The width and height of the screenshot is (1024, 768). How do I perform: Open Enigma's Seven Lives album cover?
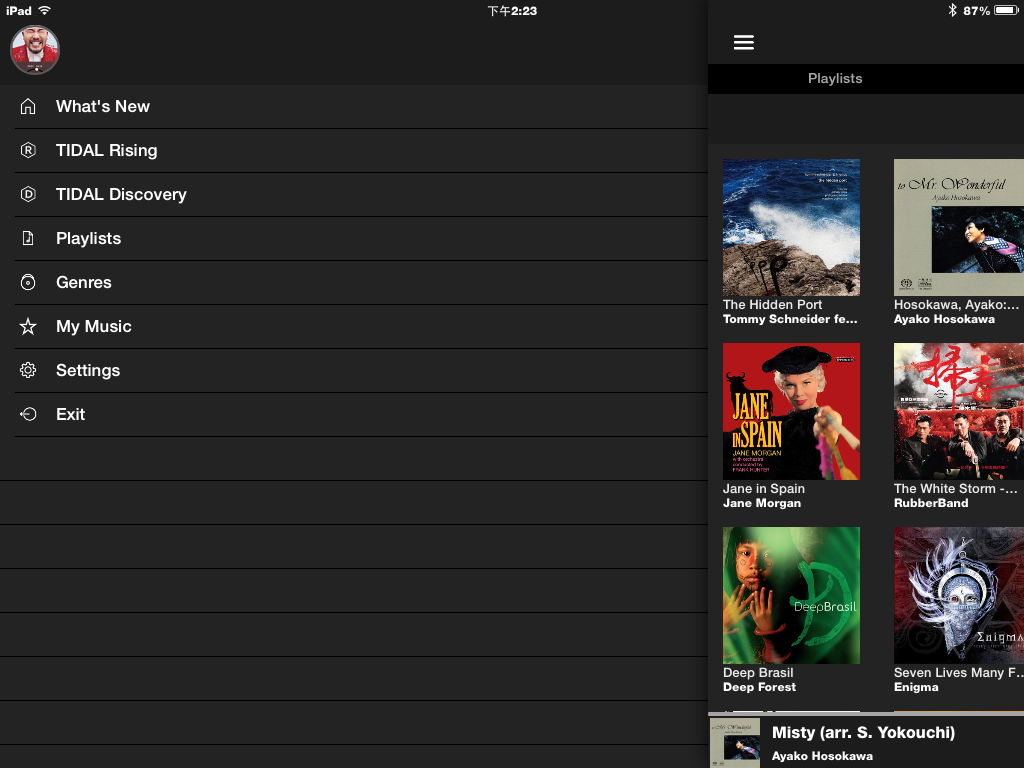(958, 595)
